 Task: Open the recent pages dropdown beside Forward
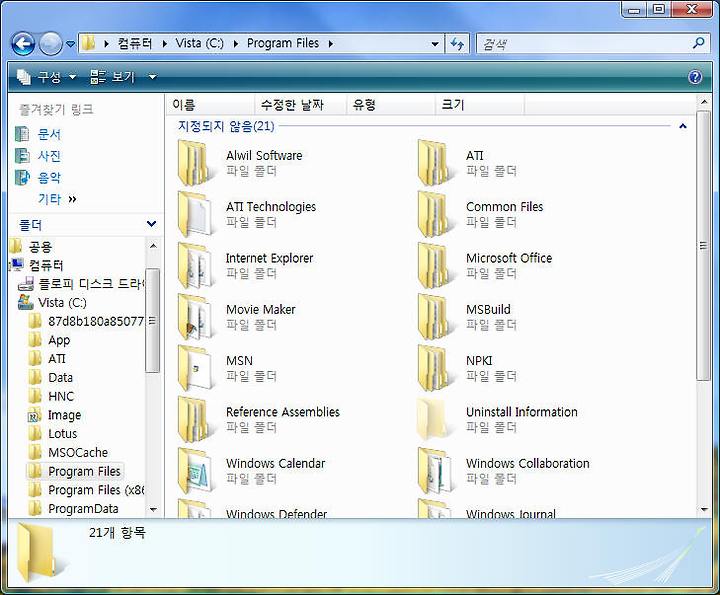(x=70, y=45)
